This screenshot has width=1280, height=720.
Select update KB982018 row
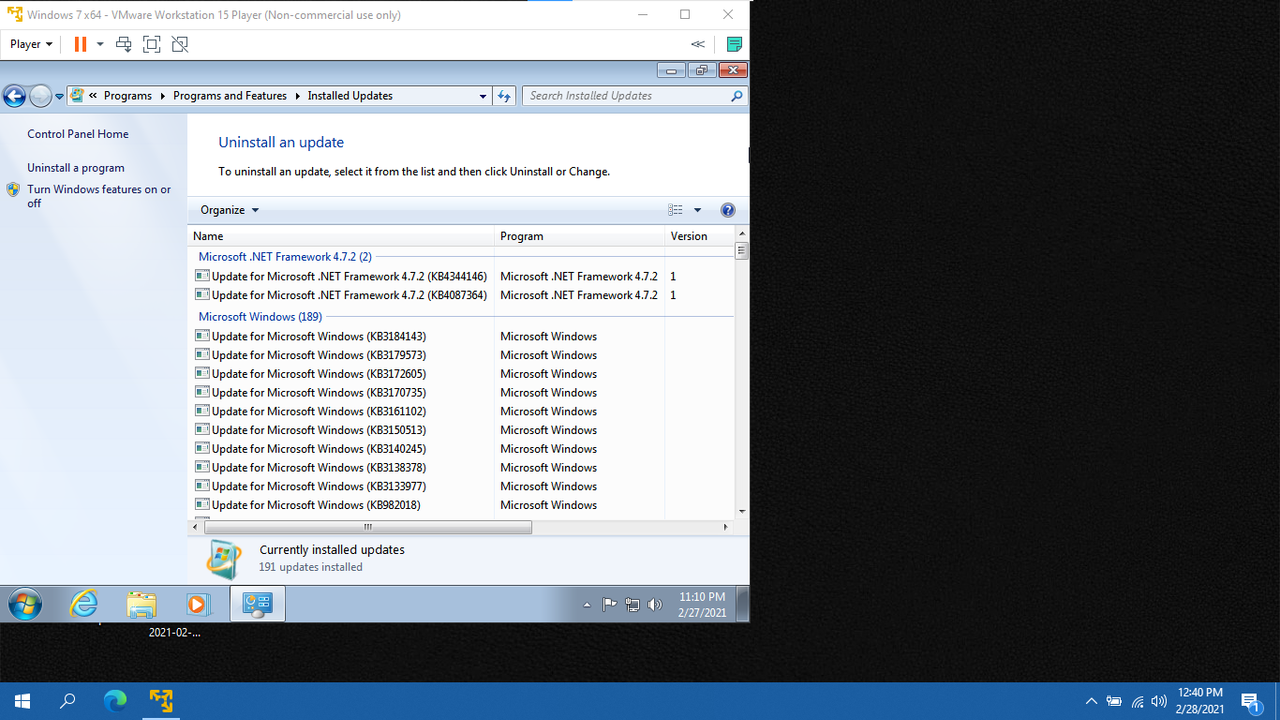click(461, 505)
